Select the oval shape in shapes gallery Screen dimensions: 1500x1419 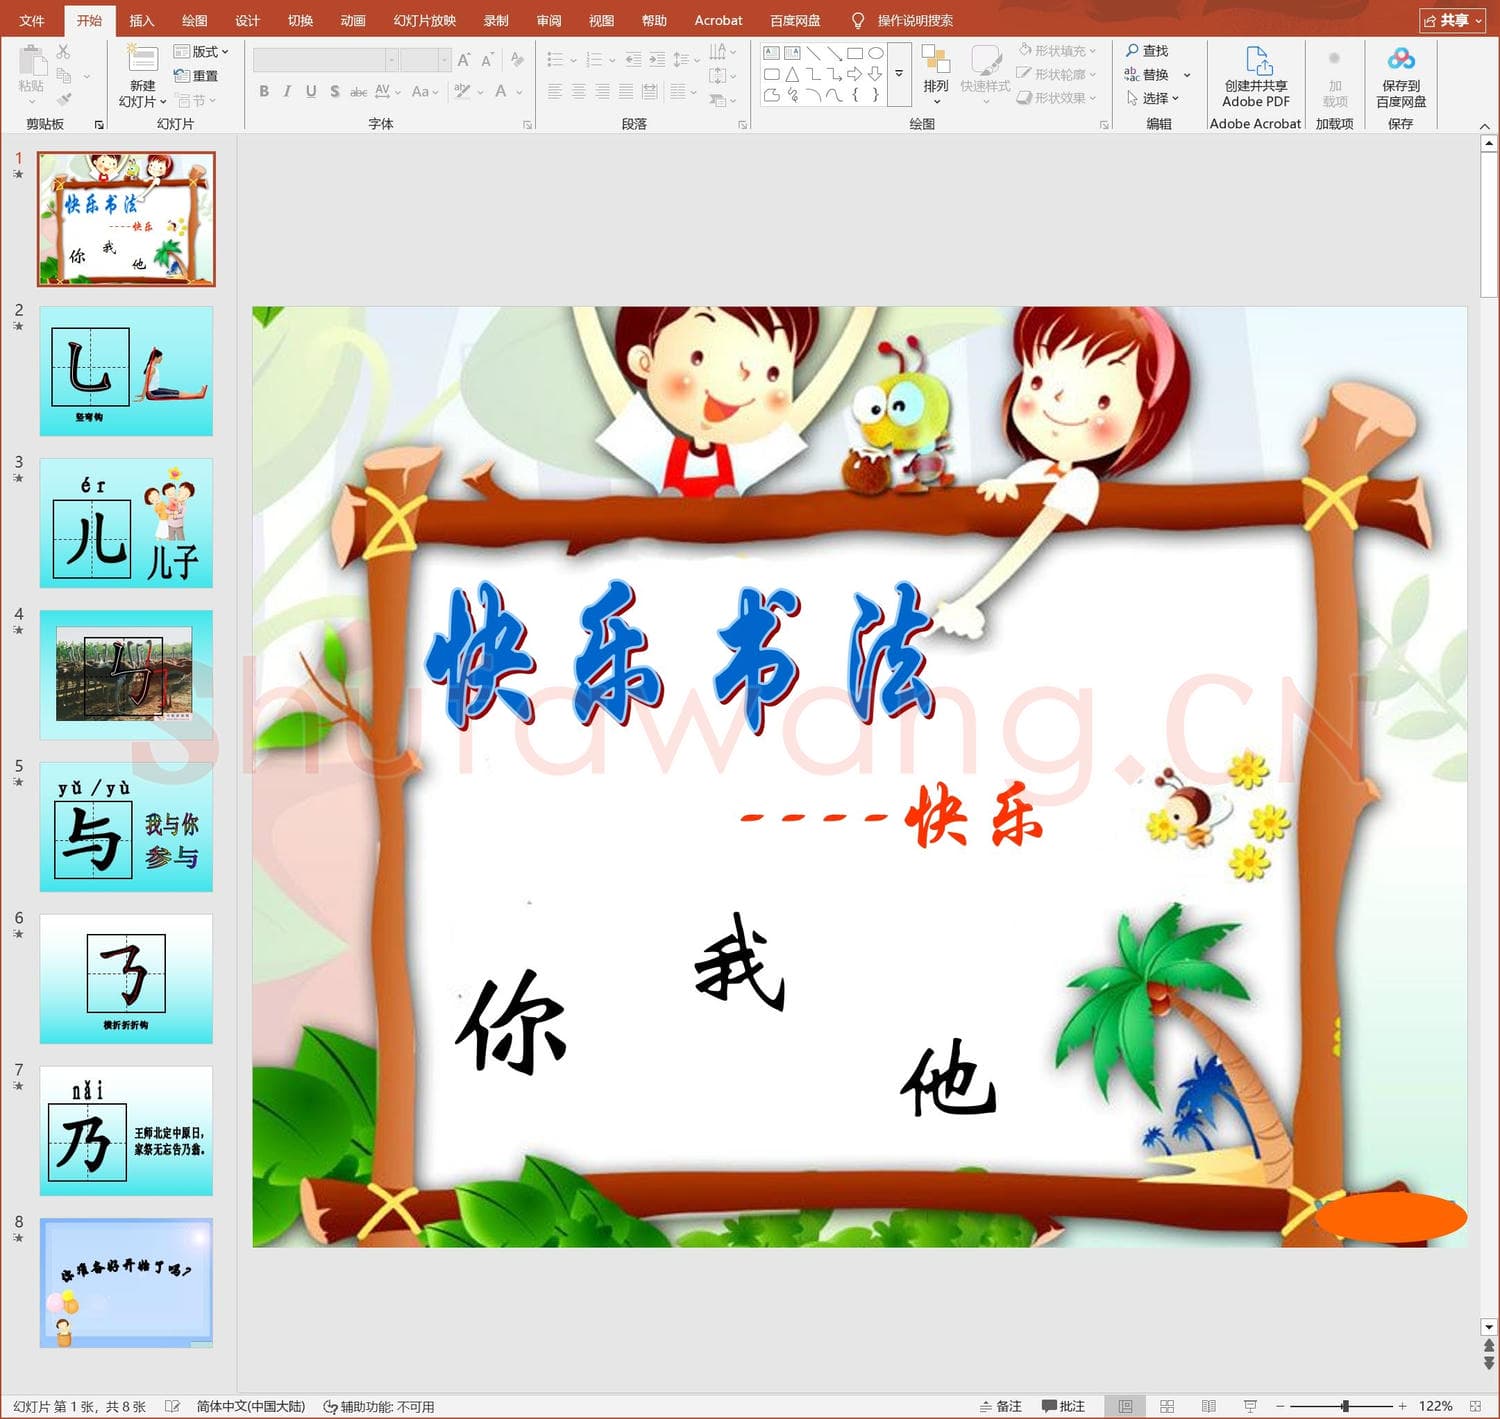tap(876, 53)
